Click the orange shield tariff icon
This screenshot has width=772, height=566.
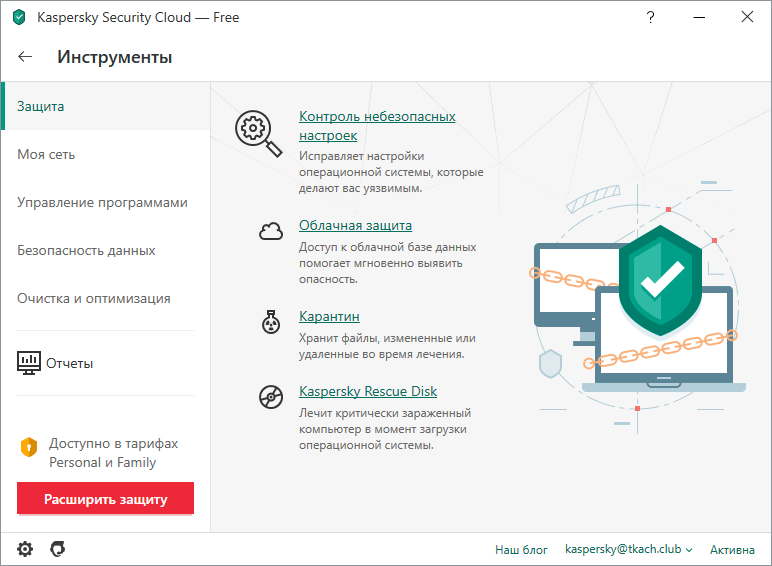point(29,447)
